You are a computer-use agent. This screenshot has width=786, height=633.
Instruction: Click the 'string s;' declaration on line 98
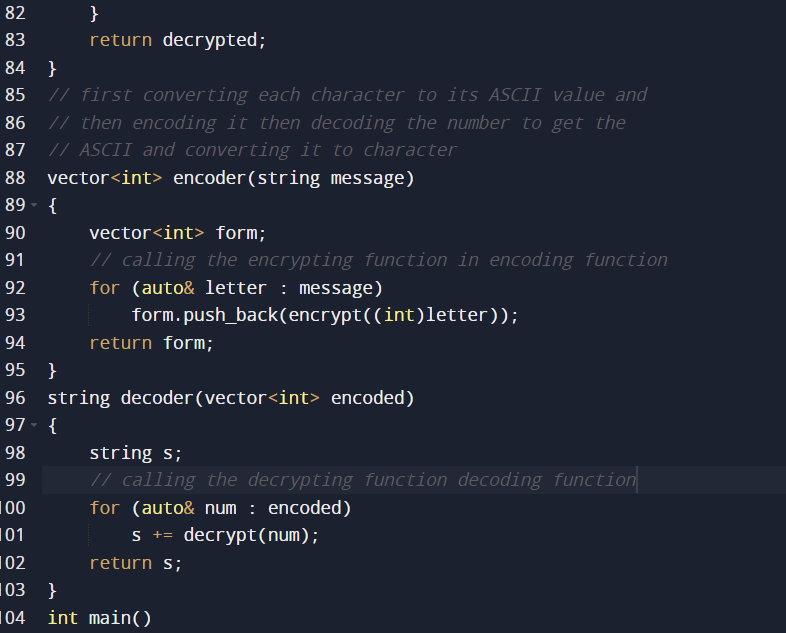(x=136, y=453)
